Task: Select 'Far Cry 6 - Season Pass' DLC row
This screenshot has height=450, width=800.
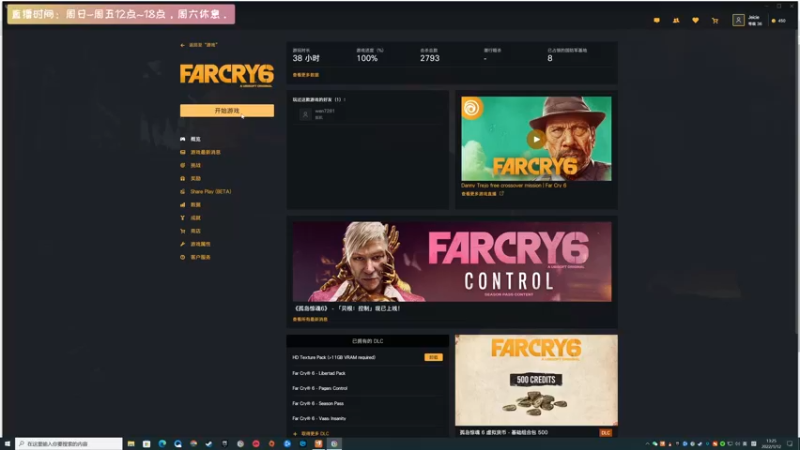Action: tap(367, 403)
